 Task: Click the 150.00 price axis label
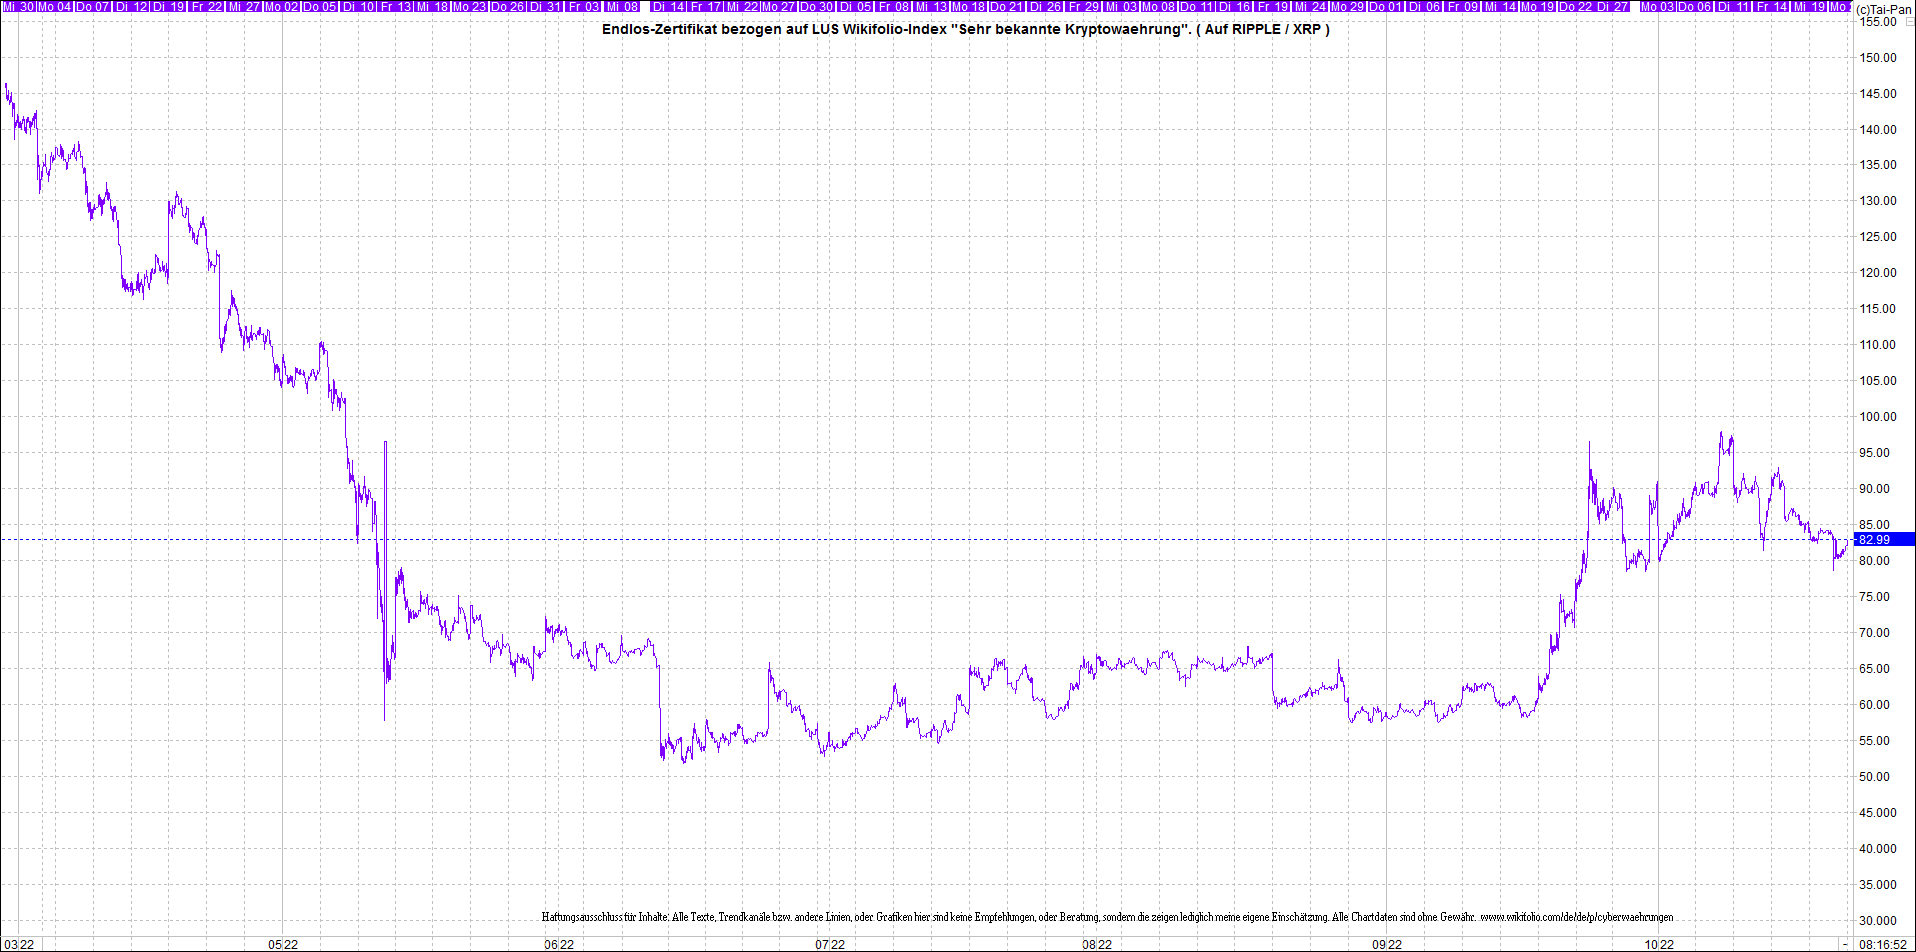(1878, 58)
